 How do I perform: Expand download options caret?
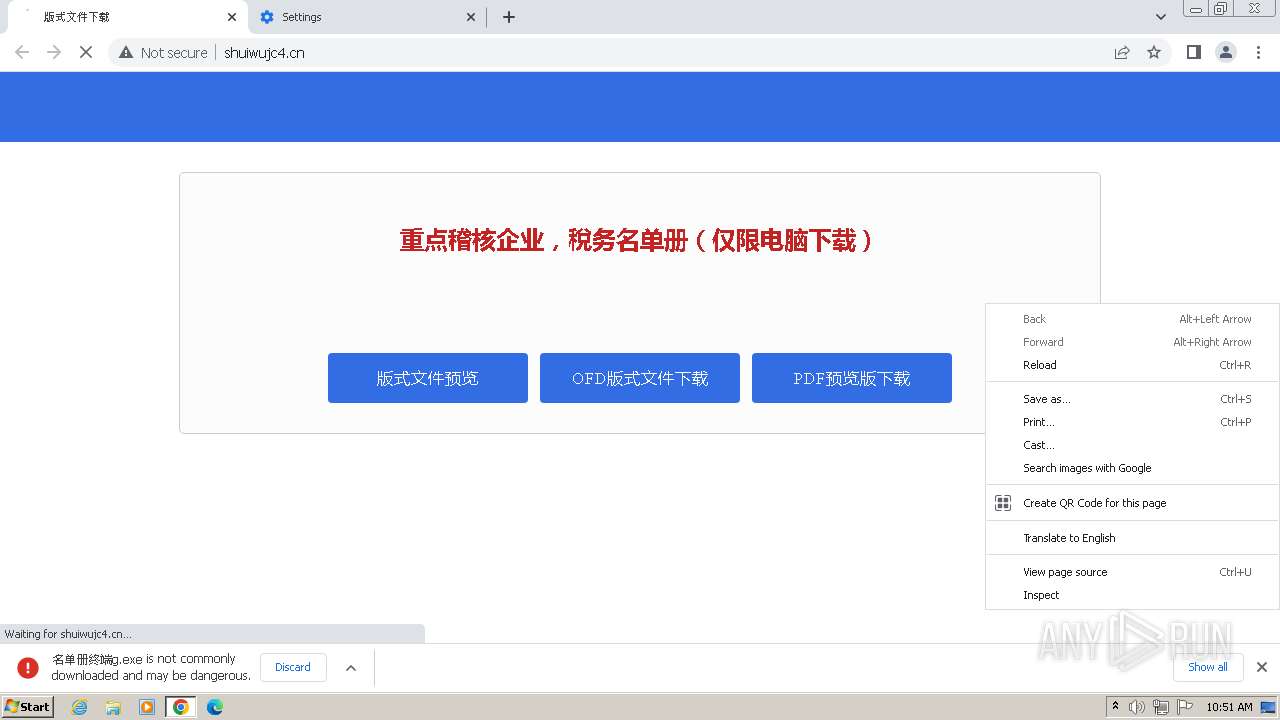pos(351,668)
